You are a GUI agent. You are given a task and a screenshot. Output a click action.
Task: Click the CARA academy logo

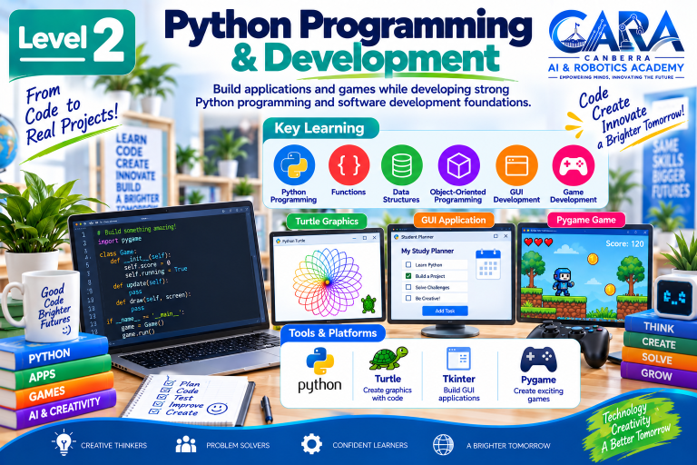(616, 44)
